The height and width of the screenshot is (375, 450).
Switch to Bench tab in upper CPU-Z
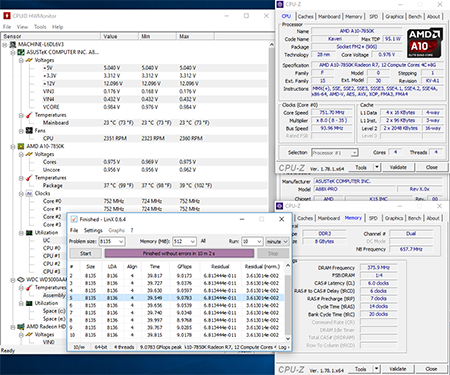coord(415,16)
